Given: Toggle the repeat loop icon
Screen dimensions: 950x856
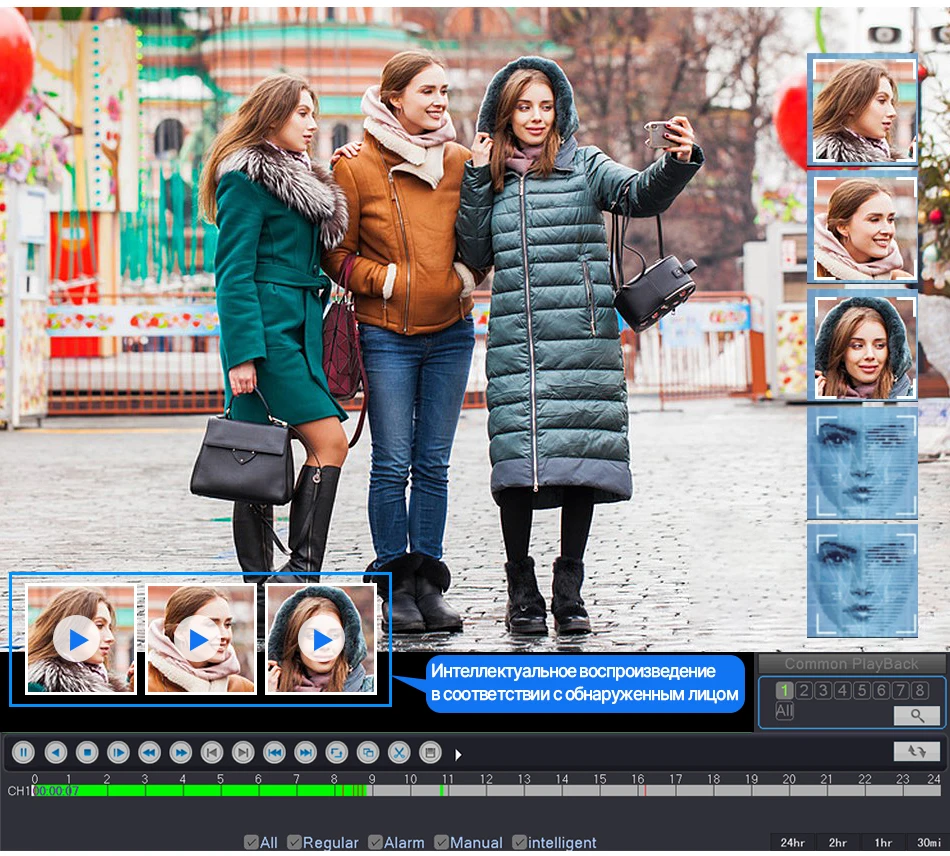Looking at the screenshot, I should [336, 752].
